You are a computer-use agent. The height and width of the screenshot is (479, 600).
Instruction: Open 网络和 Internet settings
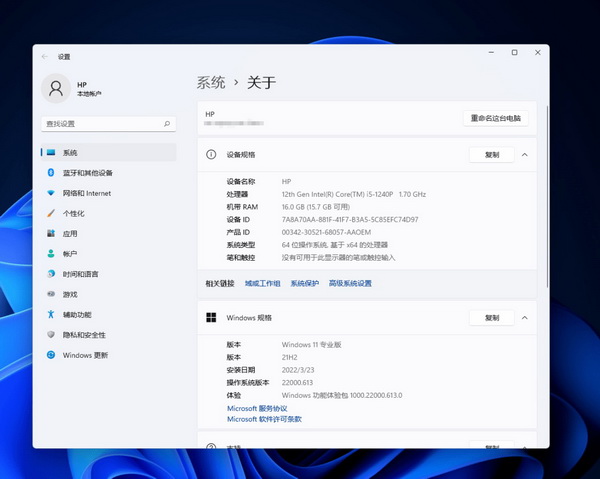pos(109,193)
